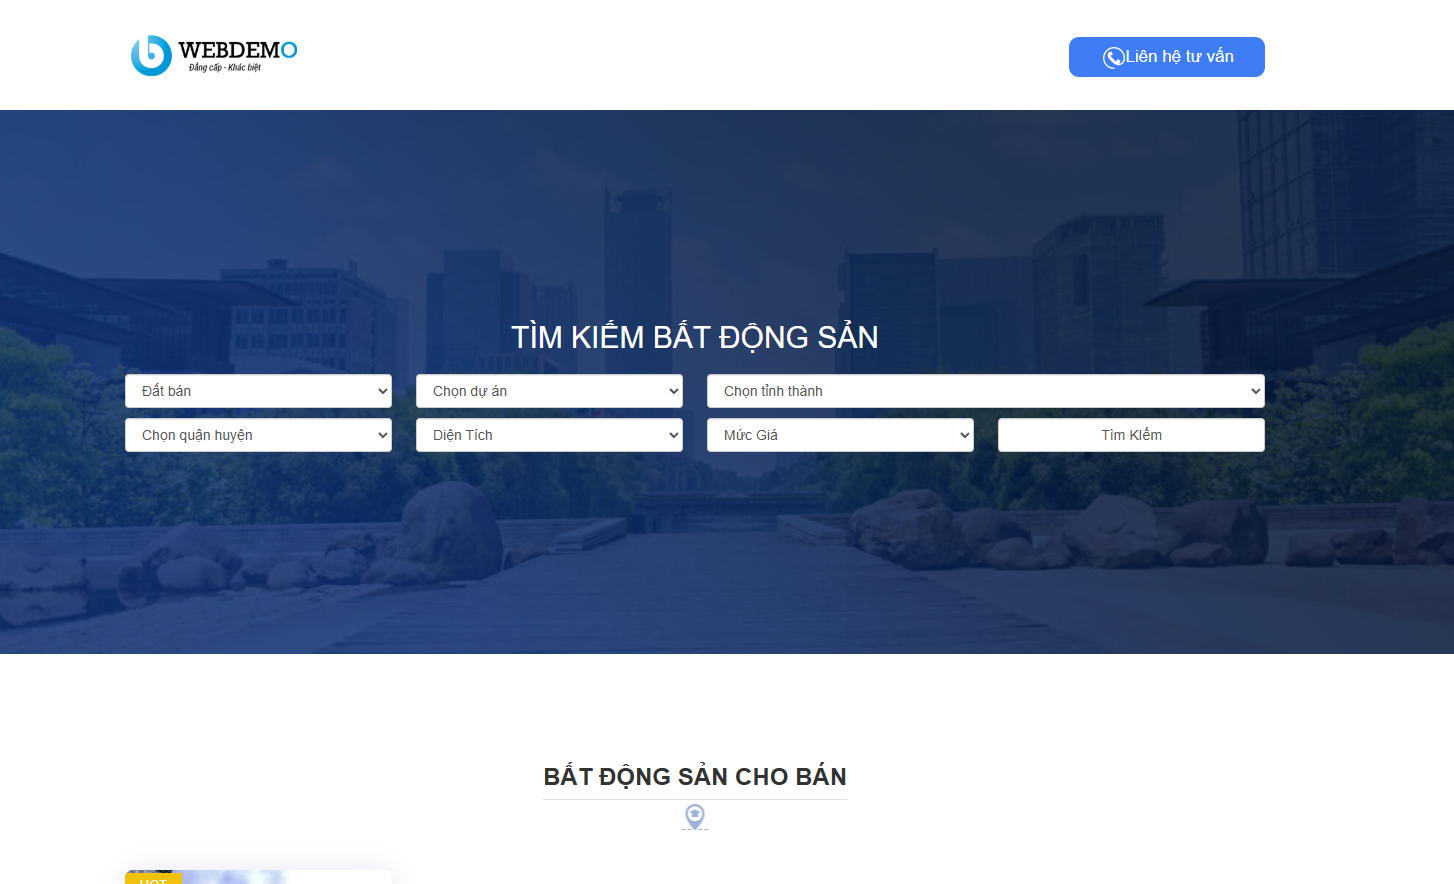Click the heading "BẤT ĐỘNG SẢN CHO BÁN"
1454x884 pixels.
click(694, 776)
